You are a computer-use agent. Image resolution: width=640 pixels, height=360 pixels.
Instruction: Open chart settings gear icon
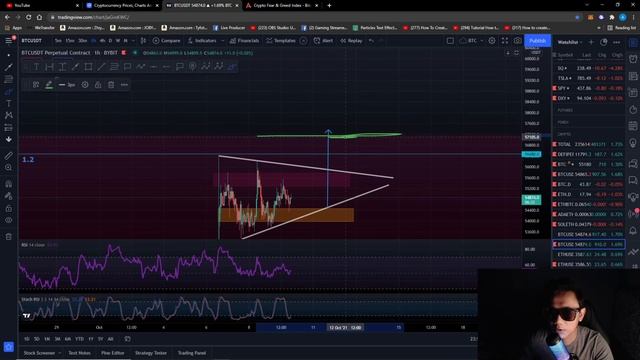point(492,41)
